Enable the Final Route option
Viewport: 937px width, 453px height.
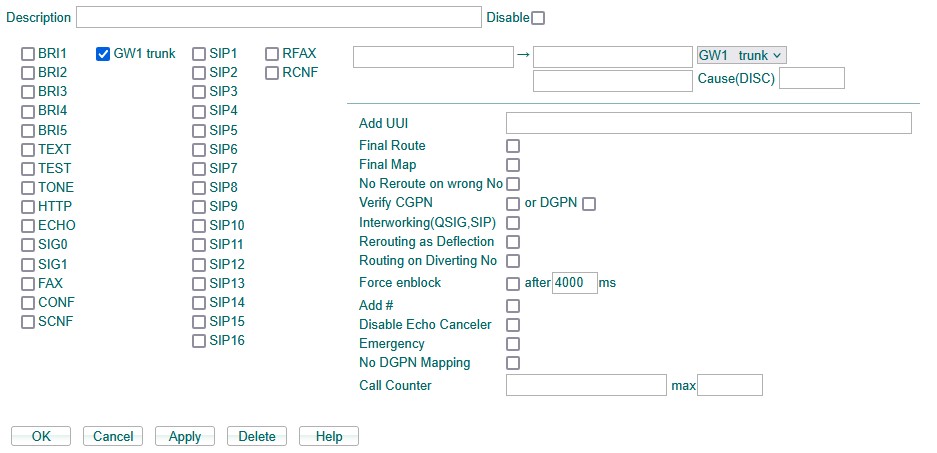tap(513, 146)
